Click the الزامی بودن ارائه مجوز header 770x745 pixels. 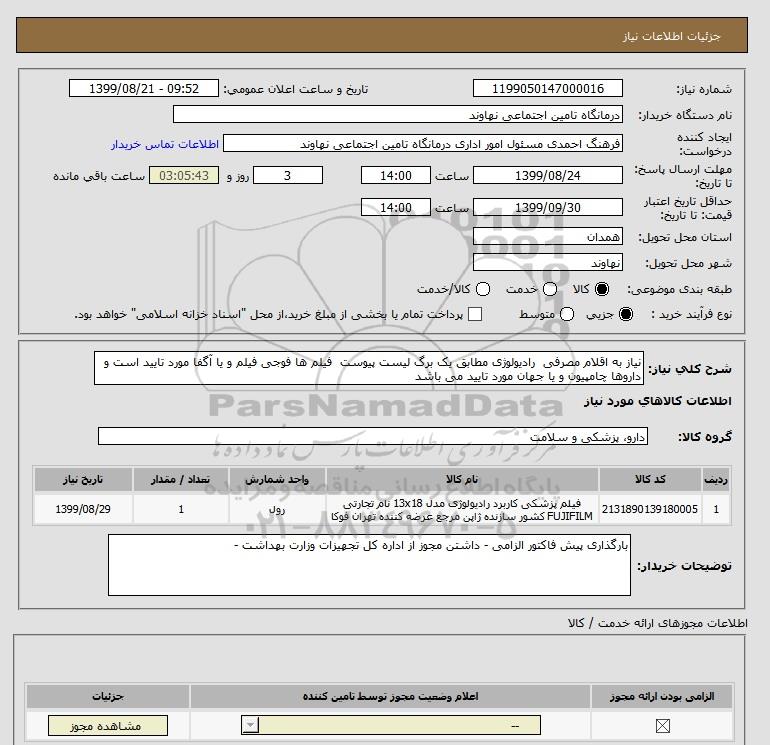point(662,696)
